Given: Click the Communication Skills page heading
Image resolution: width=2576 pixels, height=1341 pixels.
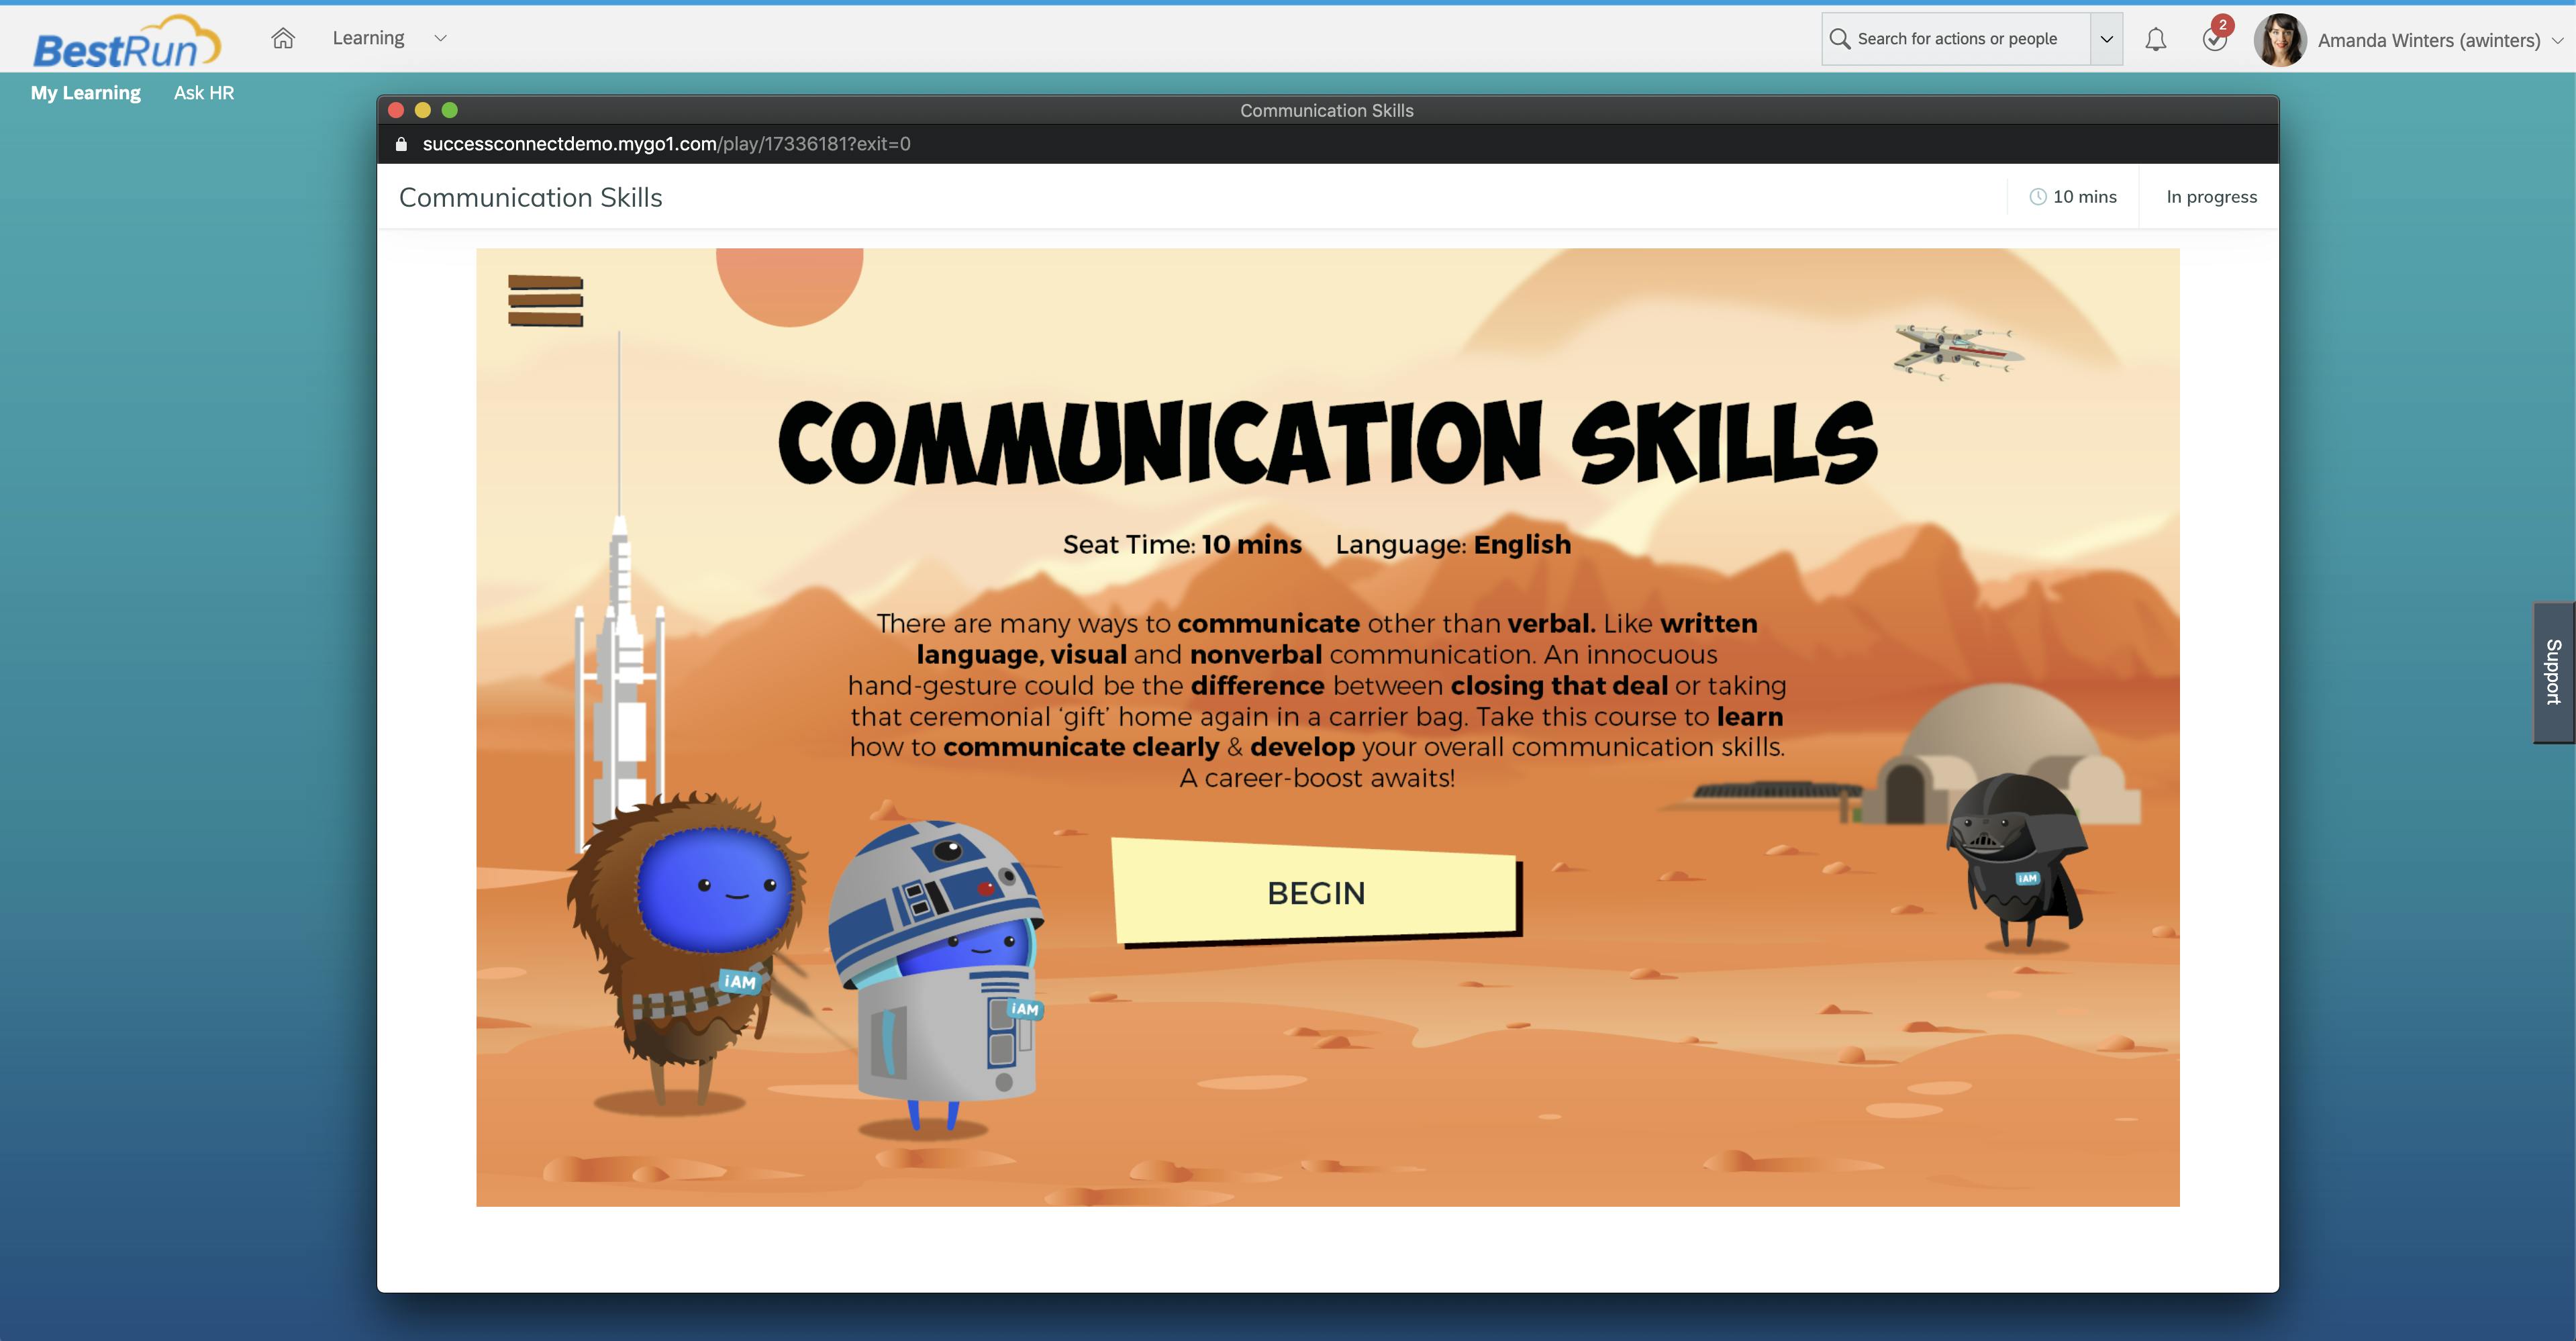Looking at the screenshot, I should point(530,197).
